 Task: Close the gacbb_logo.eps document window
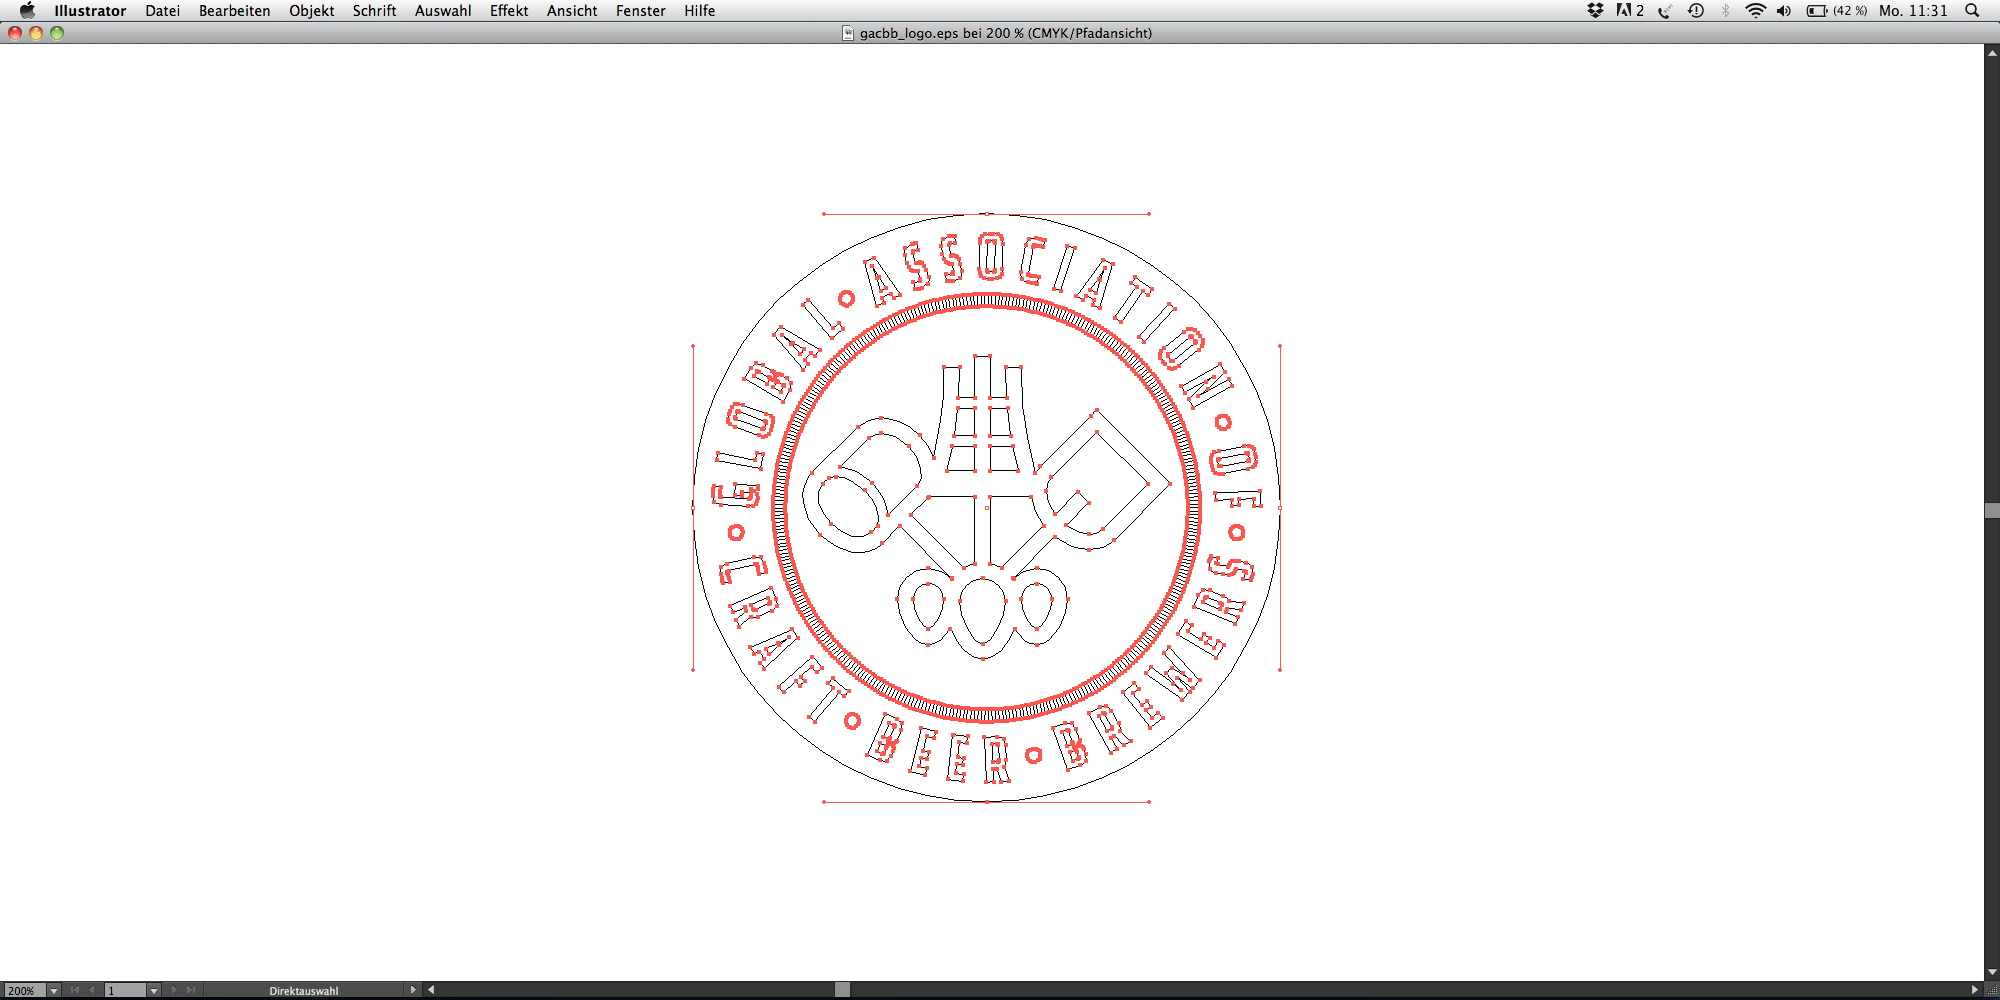tap(15, 33)
